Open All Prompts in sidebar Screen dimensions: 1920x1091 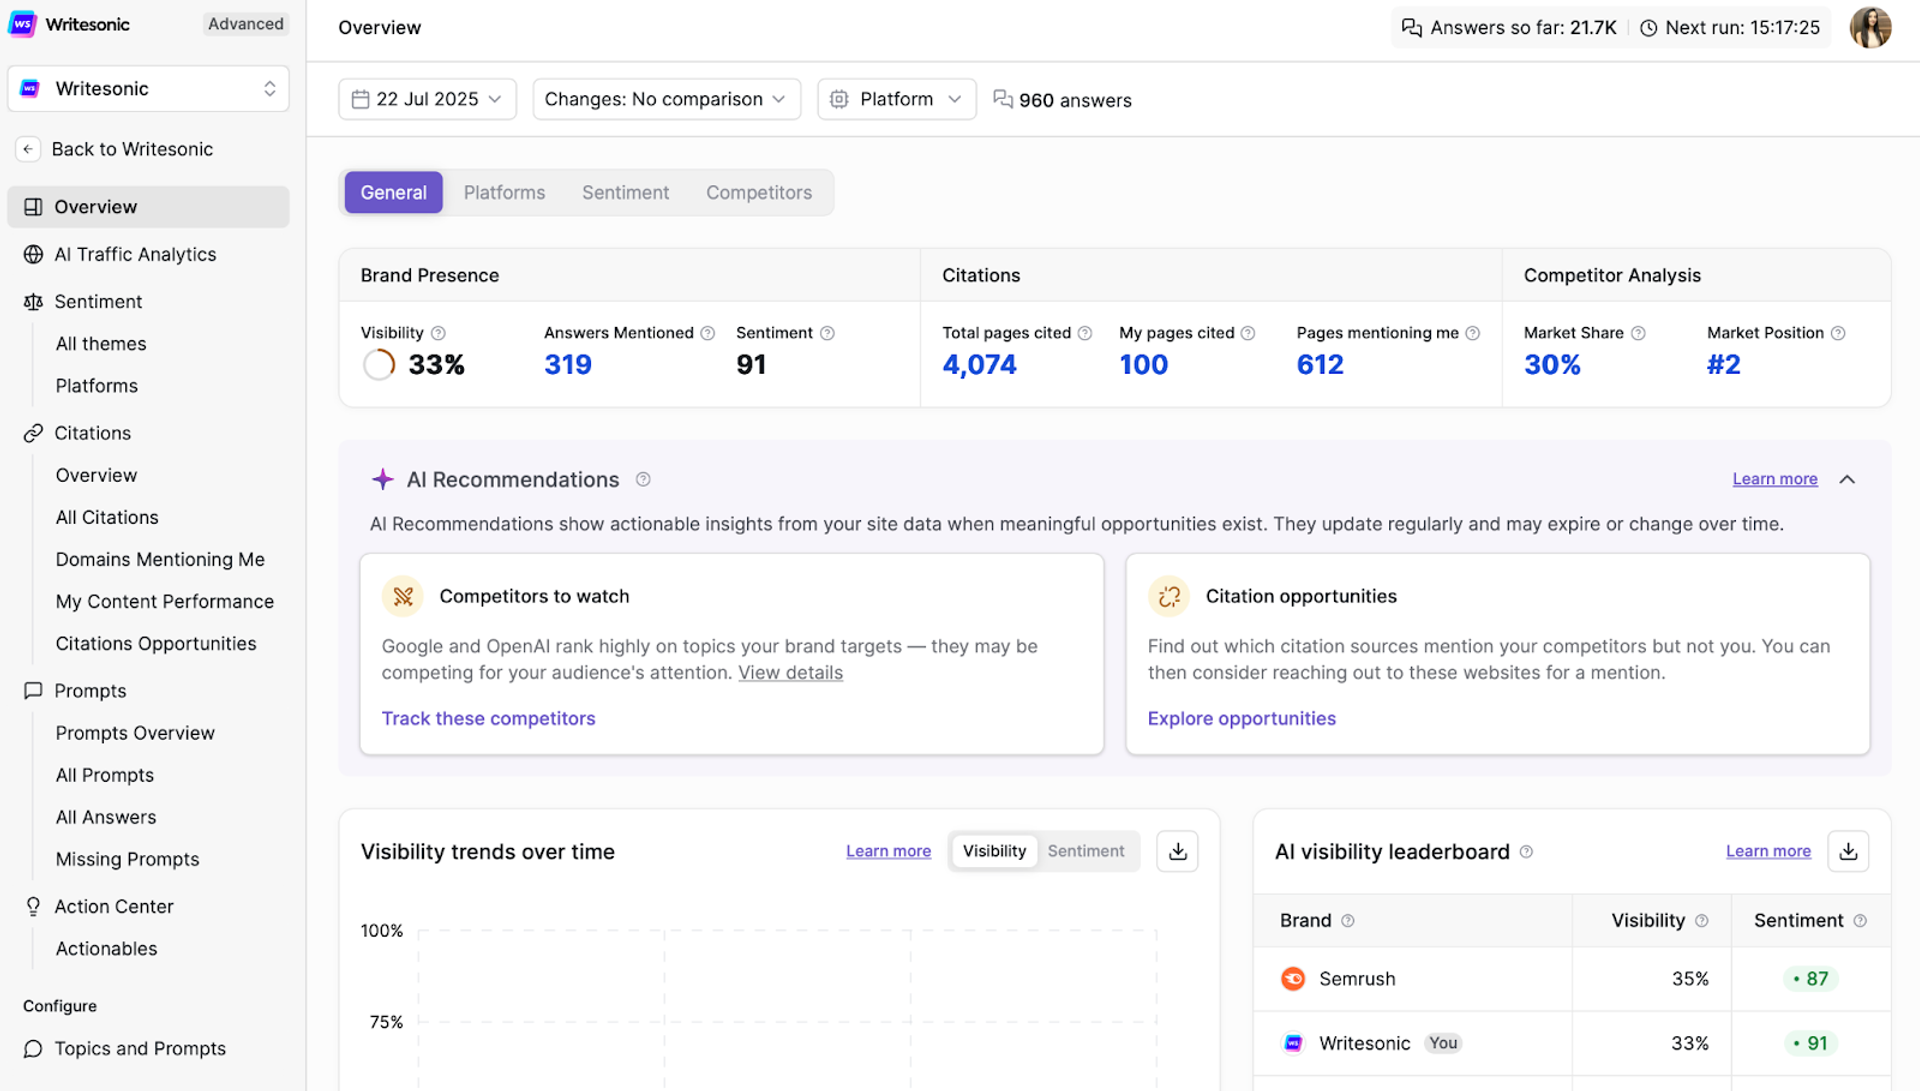point(105,775)
